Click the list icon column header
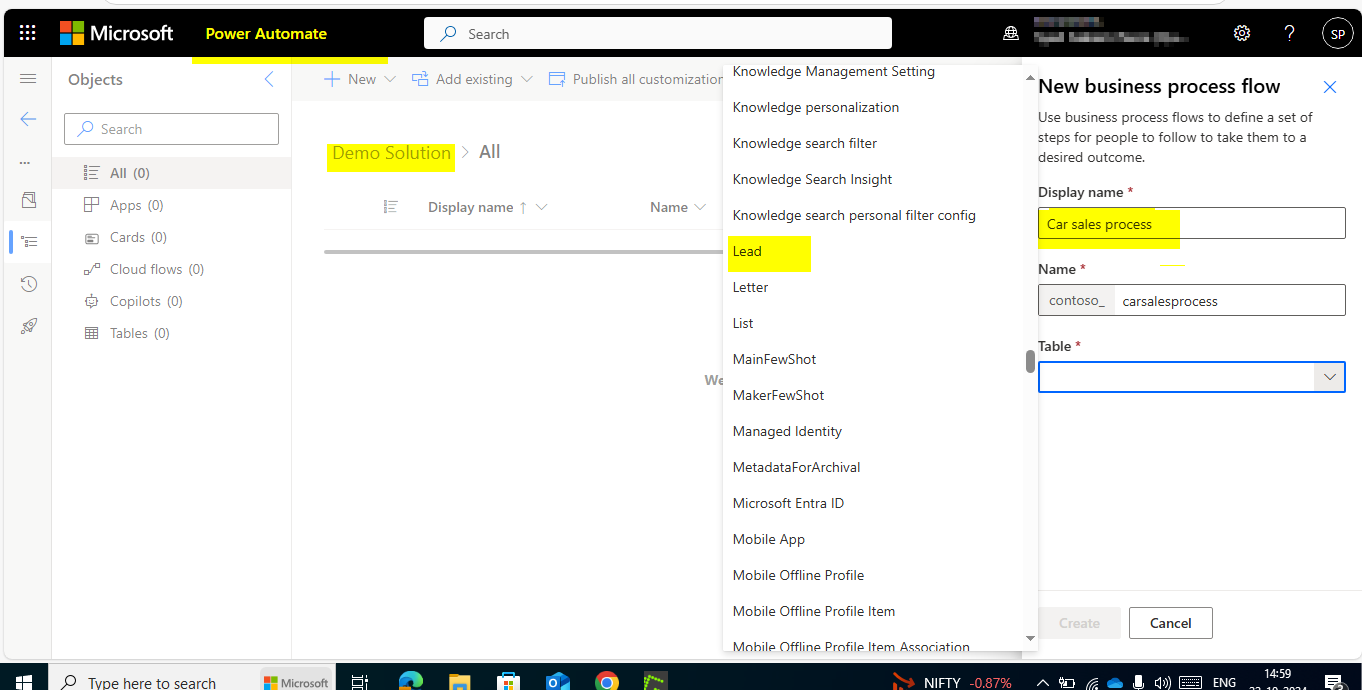The image size is (1362, 690). [x=391, y=207]
